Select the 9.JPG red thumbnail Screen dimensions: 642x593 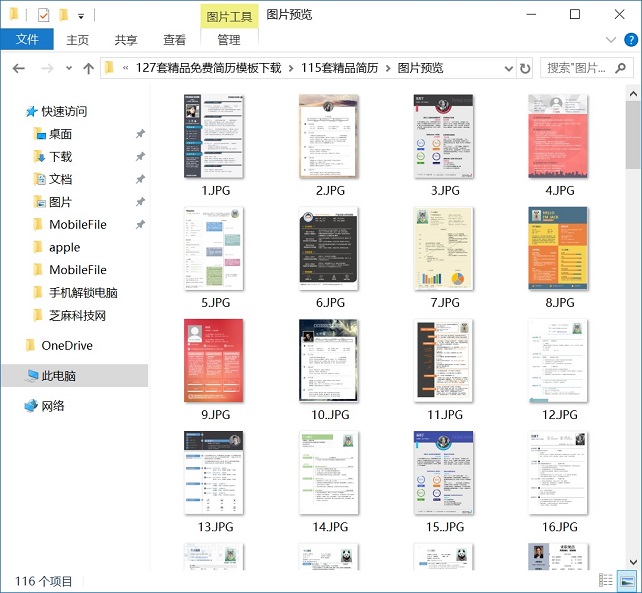[x=214, y=361]
